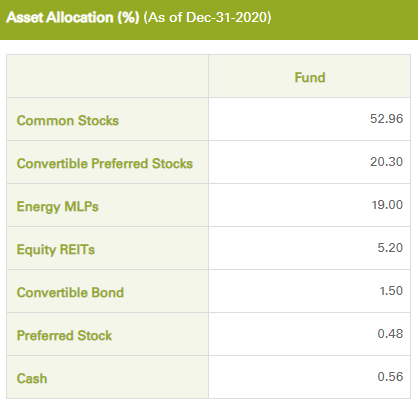Click the blank area beside Energy MLPs value
Viewport: 418px width, 407px height.
coord(287,205)
